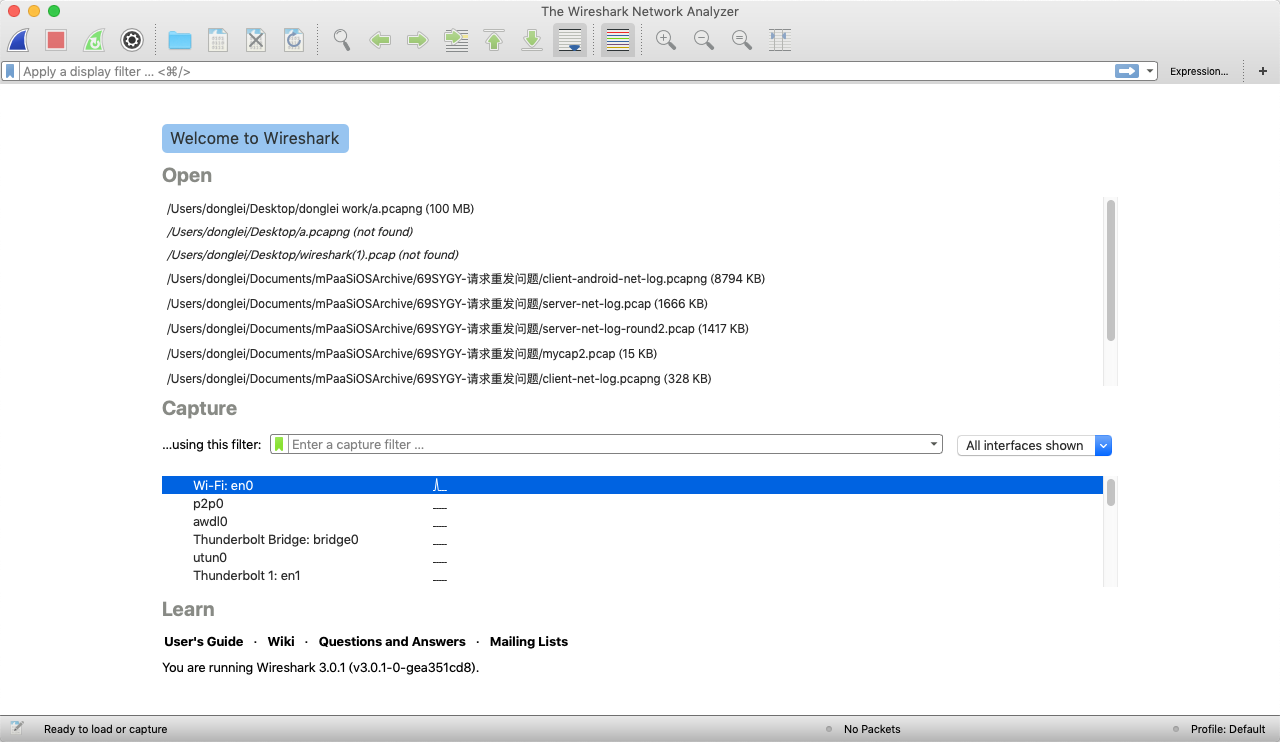Reload this capture file

point(294,40)
